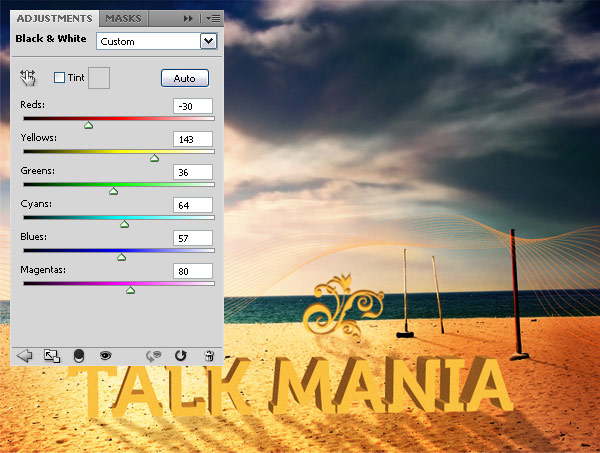Click the Auto button
This screenshot has height=453, width=600.
point(185,78)
